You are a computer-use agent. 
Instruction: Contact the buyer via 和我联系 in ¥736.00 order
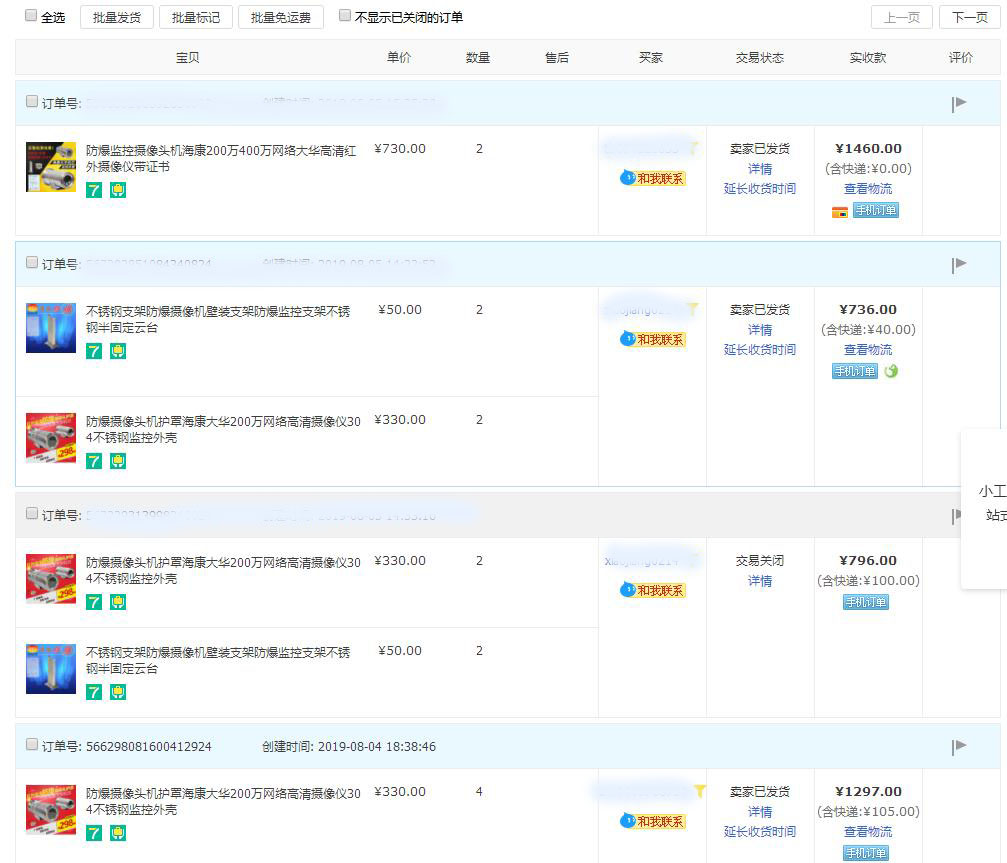click(x=653, y=339)
